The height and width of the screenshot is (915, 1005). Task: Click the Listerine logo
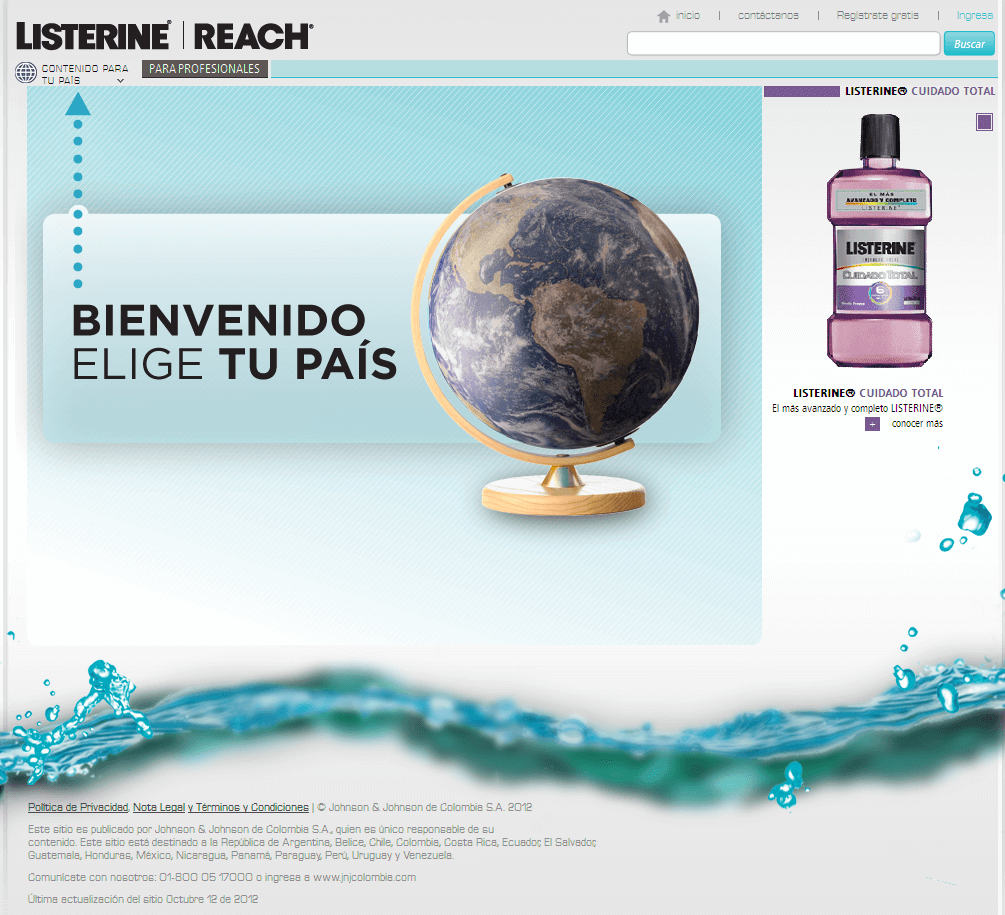pyautogui.click(x=93, y=36)
